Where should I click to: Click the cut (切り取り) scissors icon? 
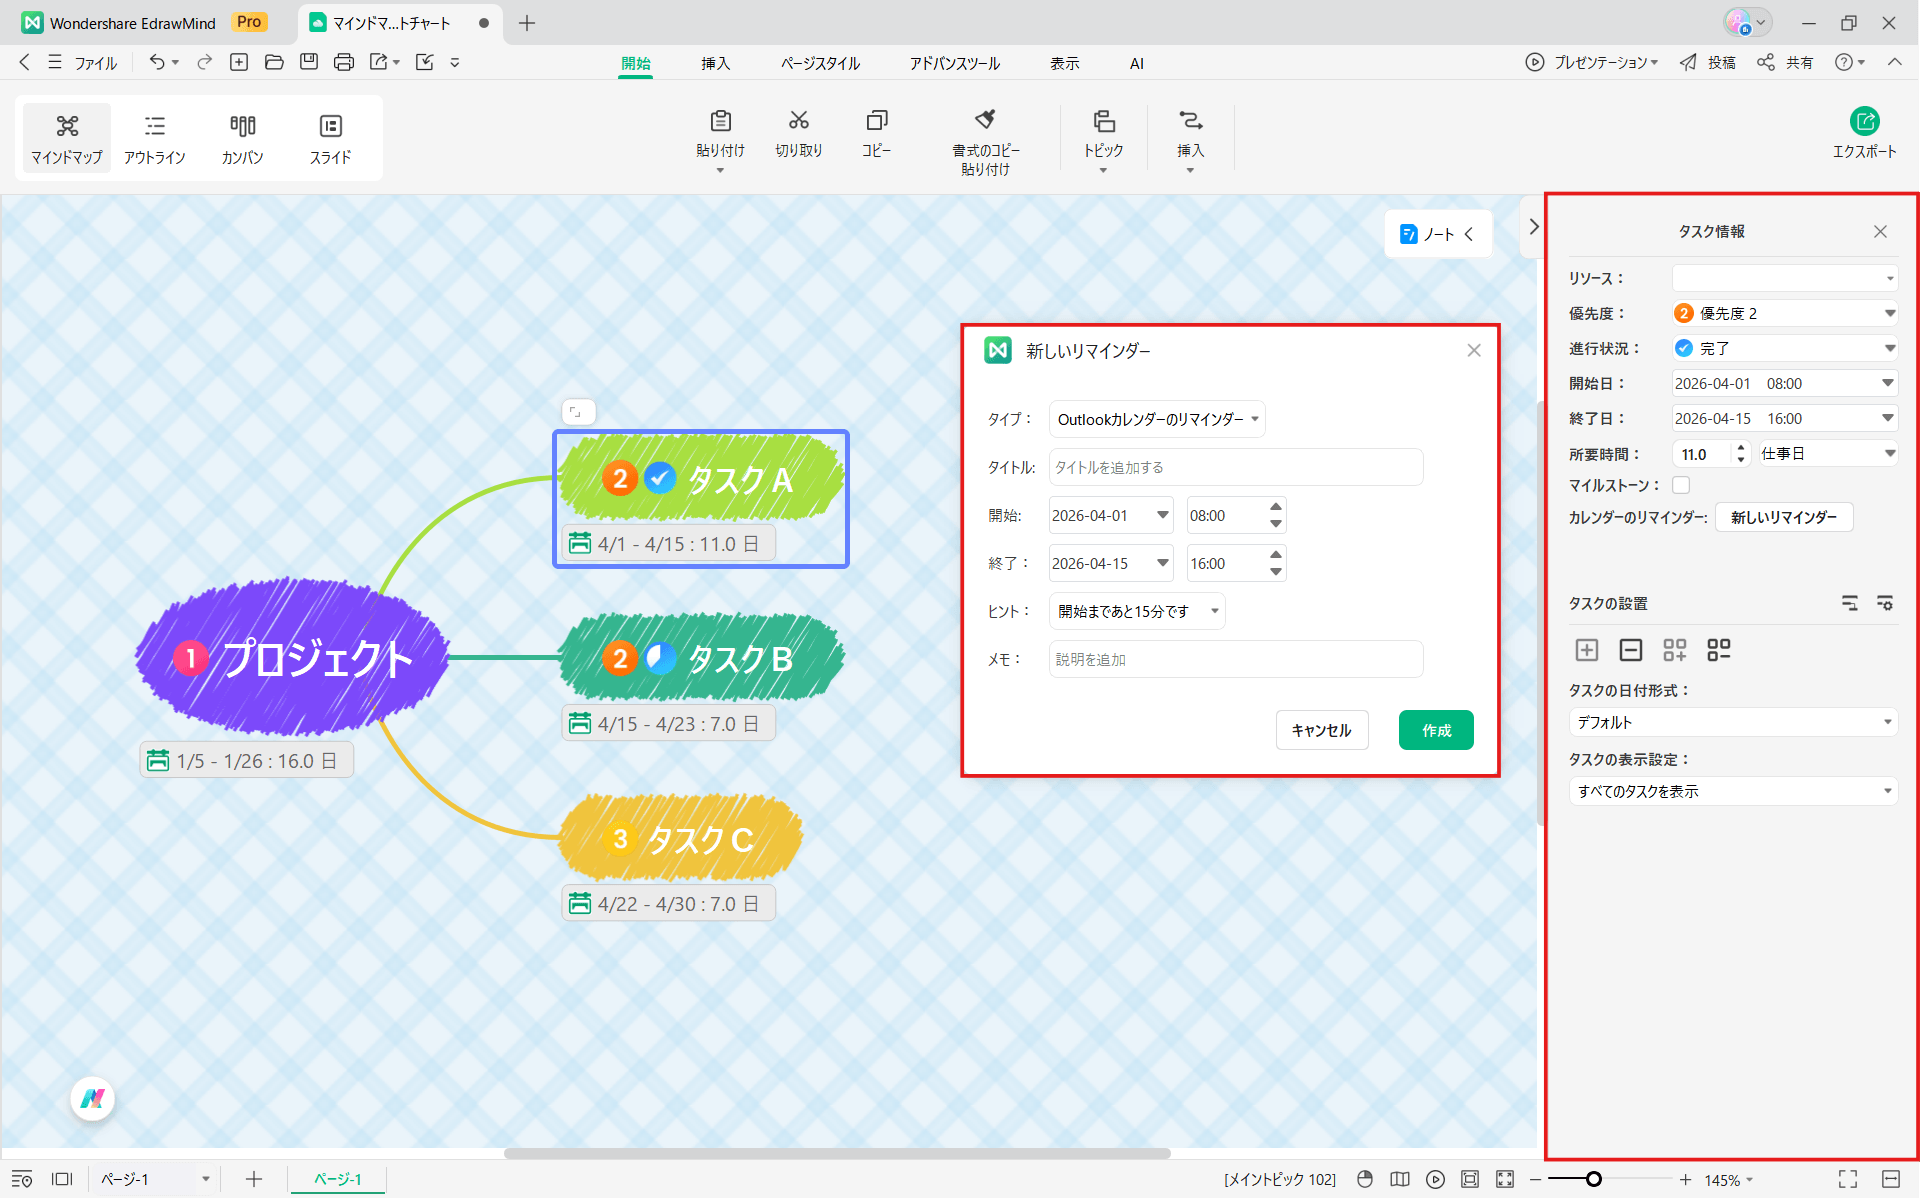[x=798, y=121]
